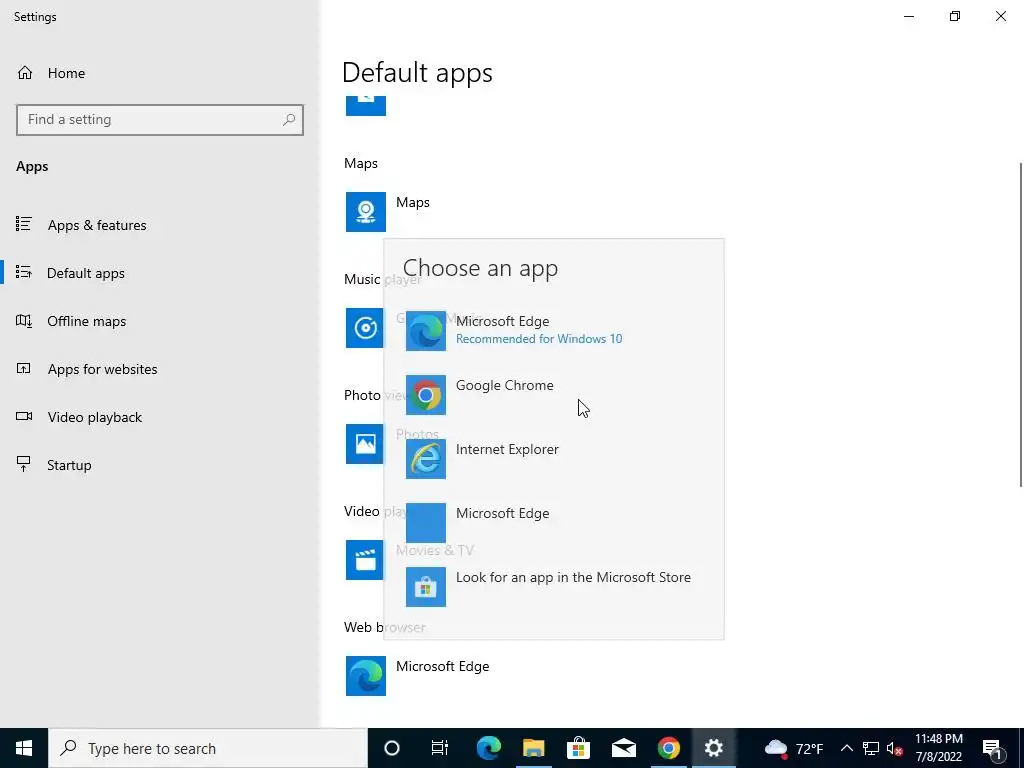Focus the Find a setting search box
The height and width of the screenshot is (768, 1024).
(160, 120)
